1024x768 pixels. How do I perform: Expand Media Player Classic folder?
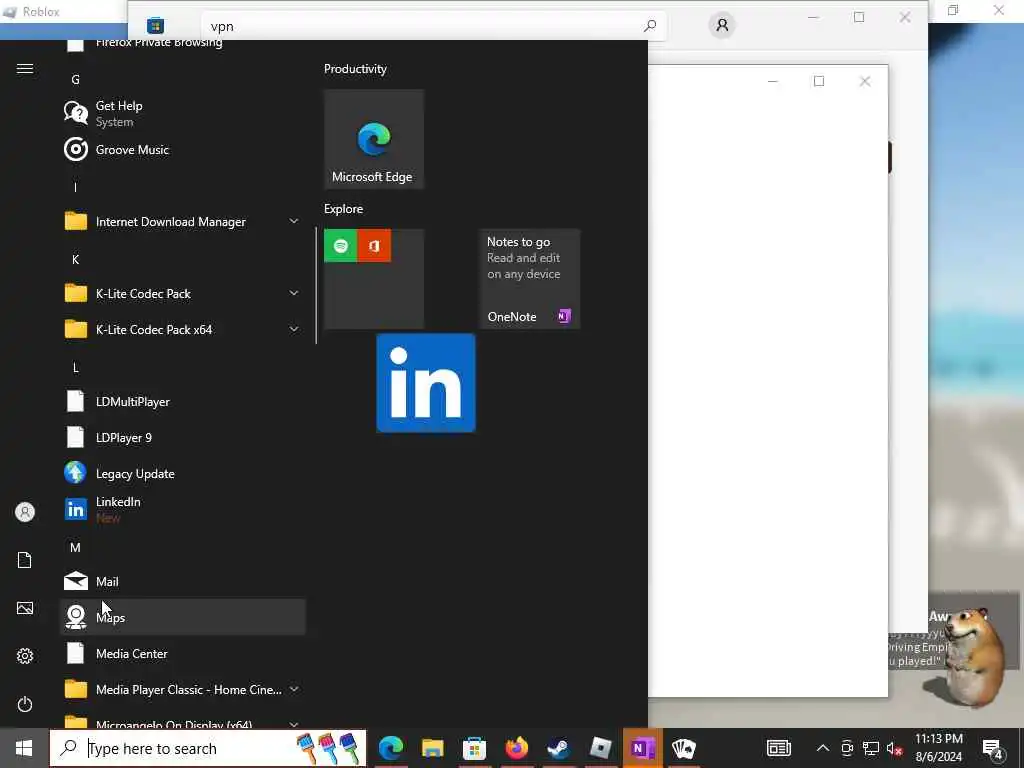294,689
